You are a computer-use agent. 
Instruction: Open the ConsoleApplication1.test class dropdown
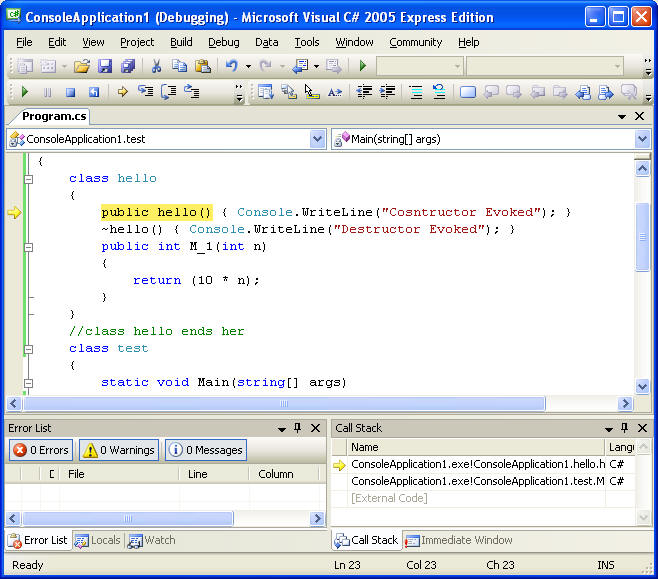coord(318,139)
